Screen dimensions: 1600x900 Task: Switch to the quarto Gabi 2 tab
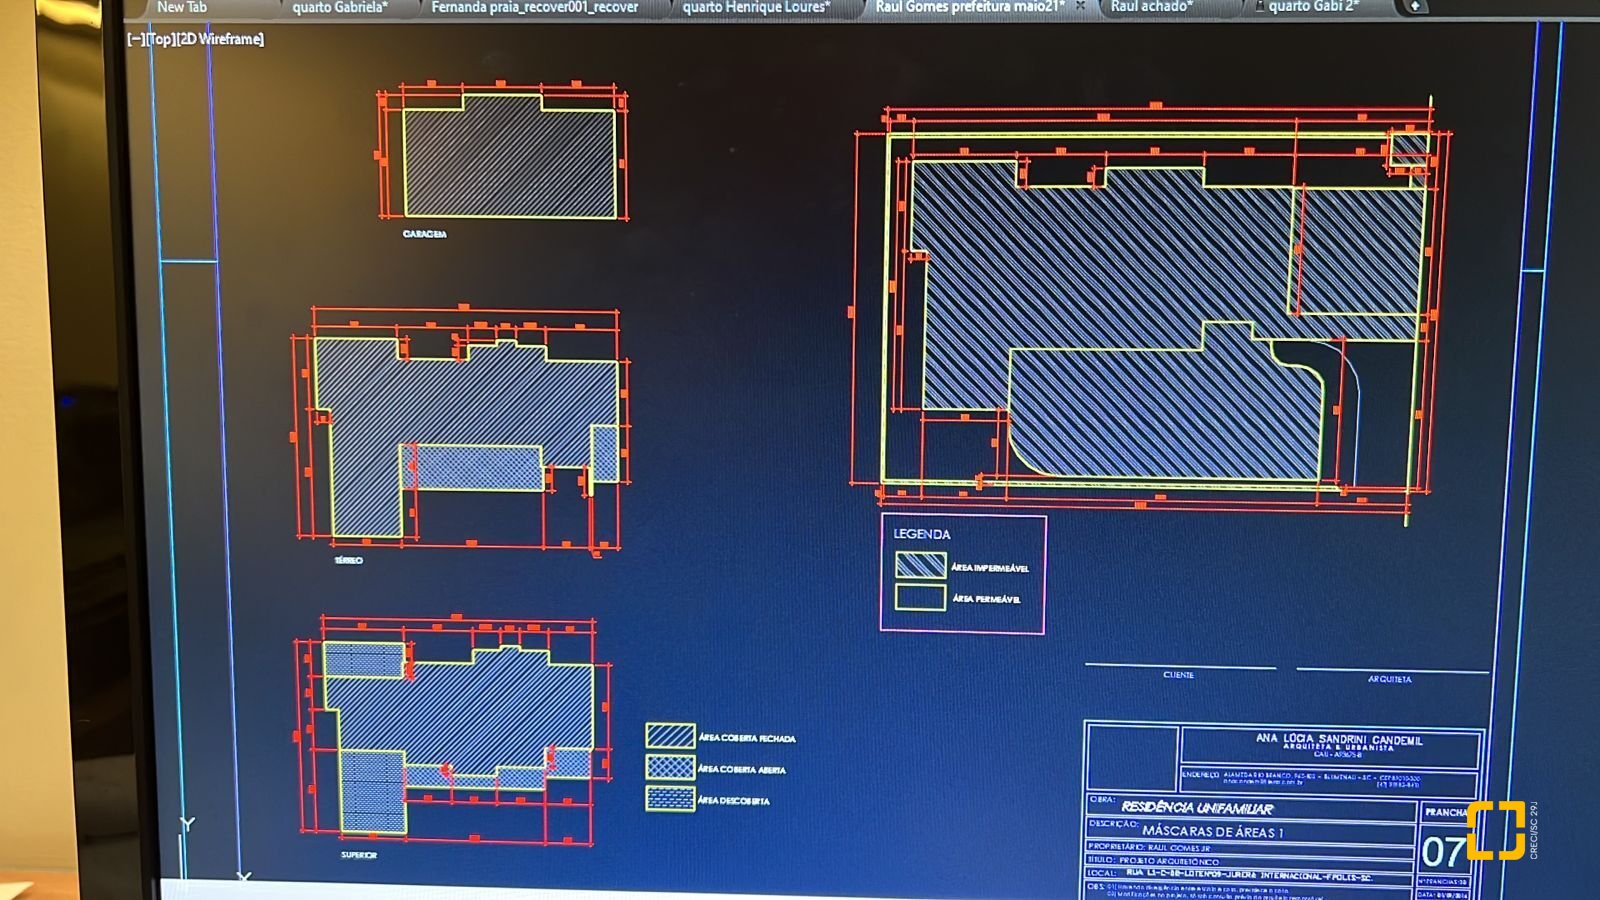pos(1313,7)
